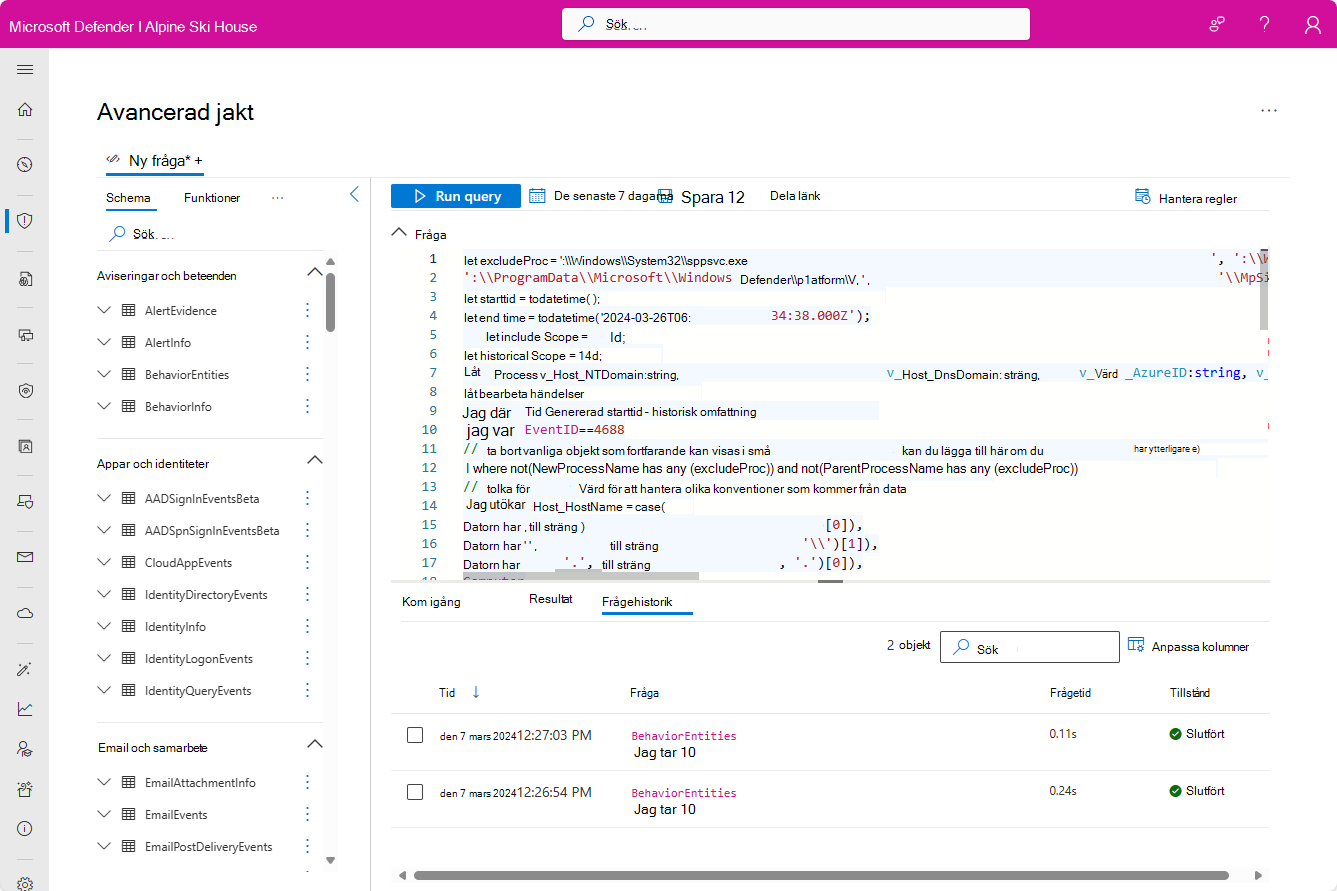Open the wand icon in left sidebar
Image resolution: width=1337 pixels, height=891 pixels.
coord(25,669)
